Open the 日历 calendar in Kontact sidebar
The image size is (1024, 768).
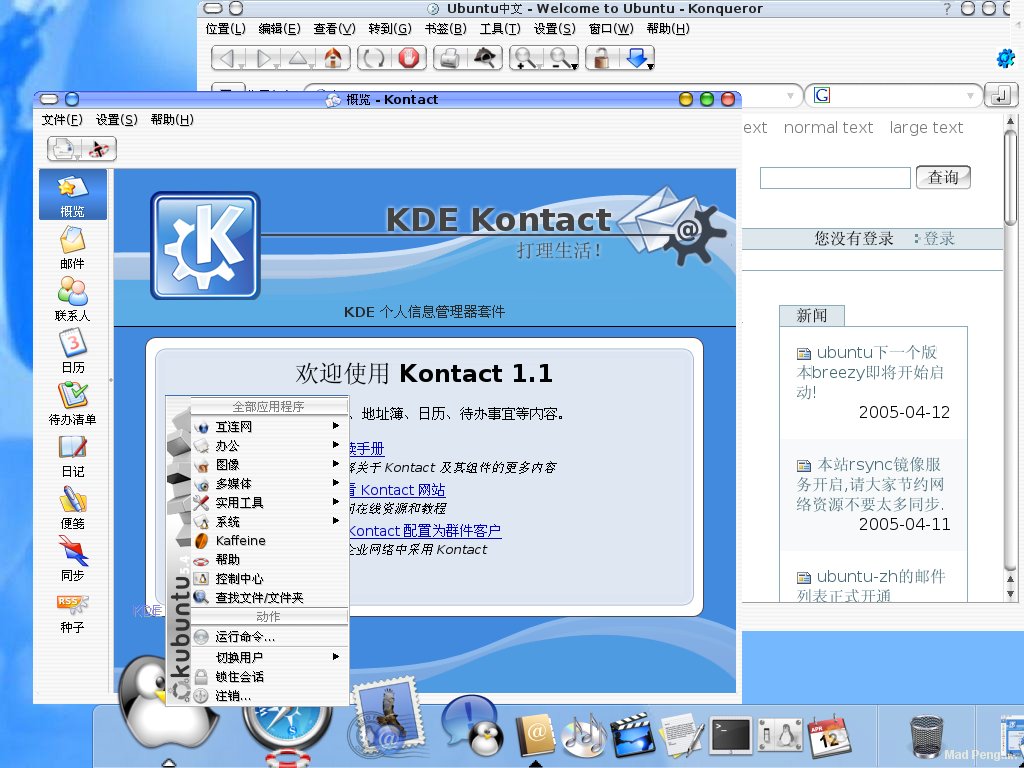point(72,351)
